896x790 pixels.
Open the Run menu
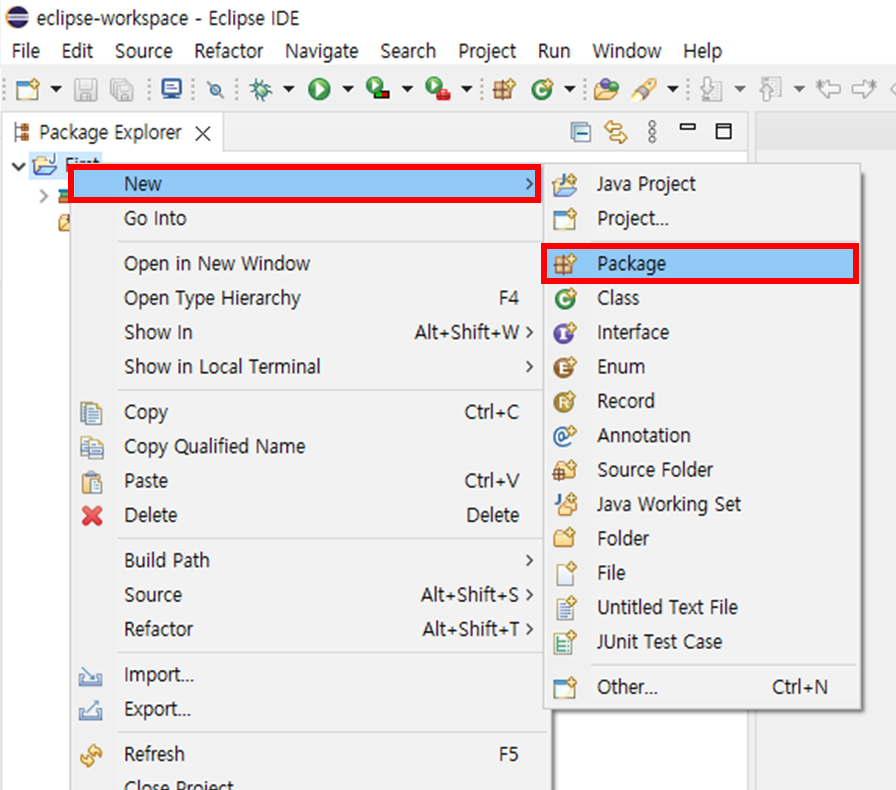click(x=554, y=51)
